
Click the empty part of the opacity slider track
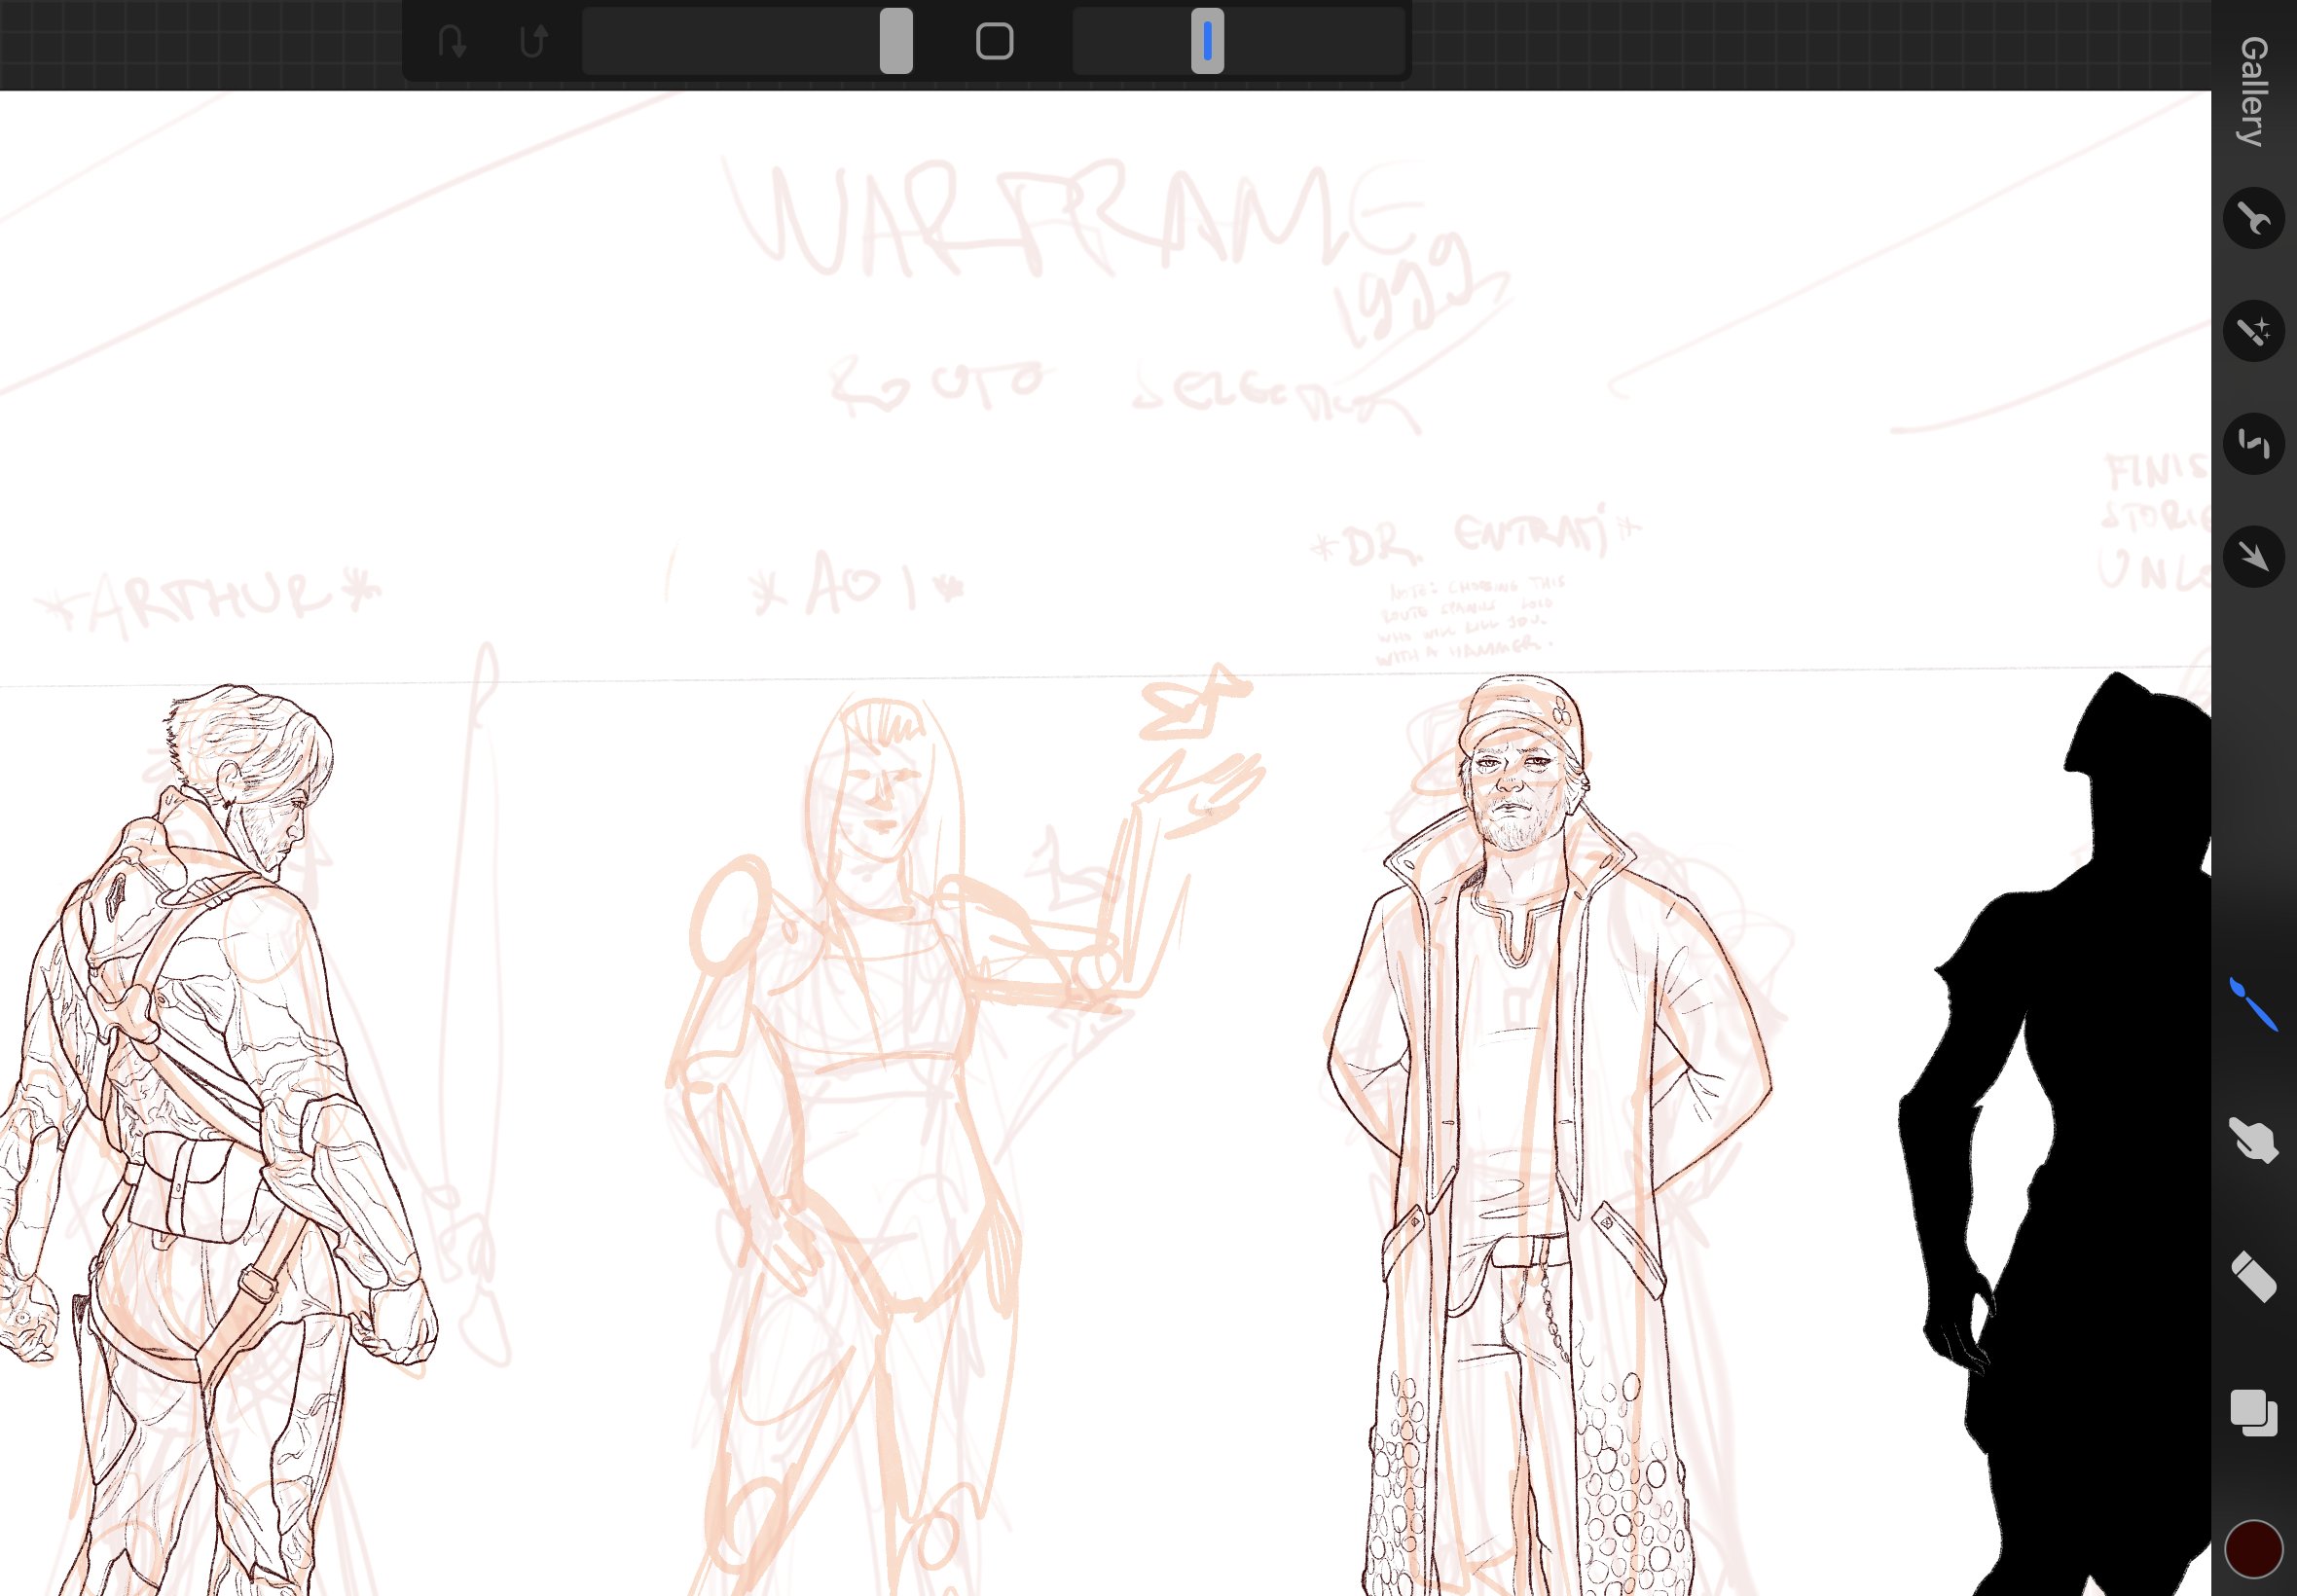[1315, 42]
